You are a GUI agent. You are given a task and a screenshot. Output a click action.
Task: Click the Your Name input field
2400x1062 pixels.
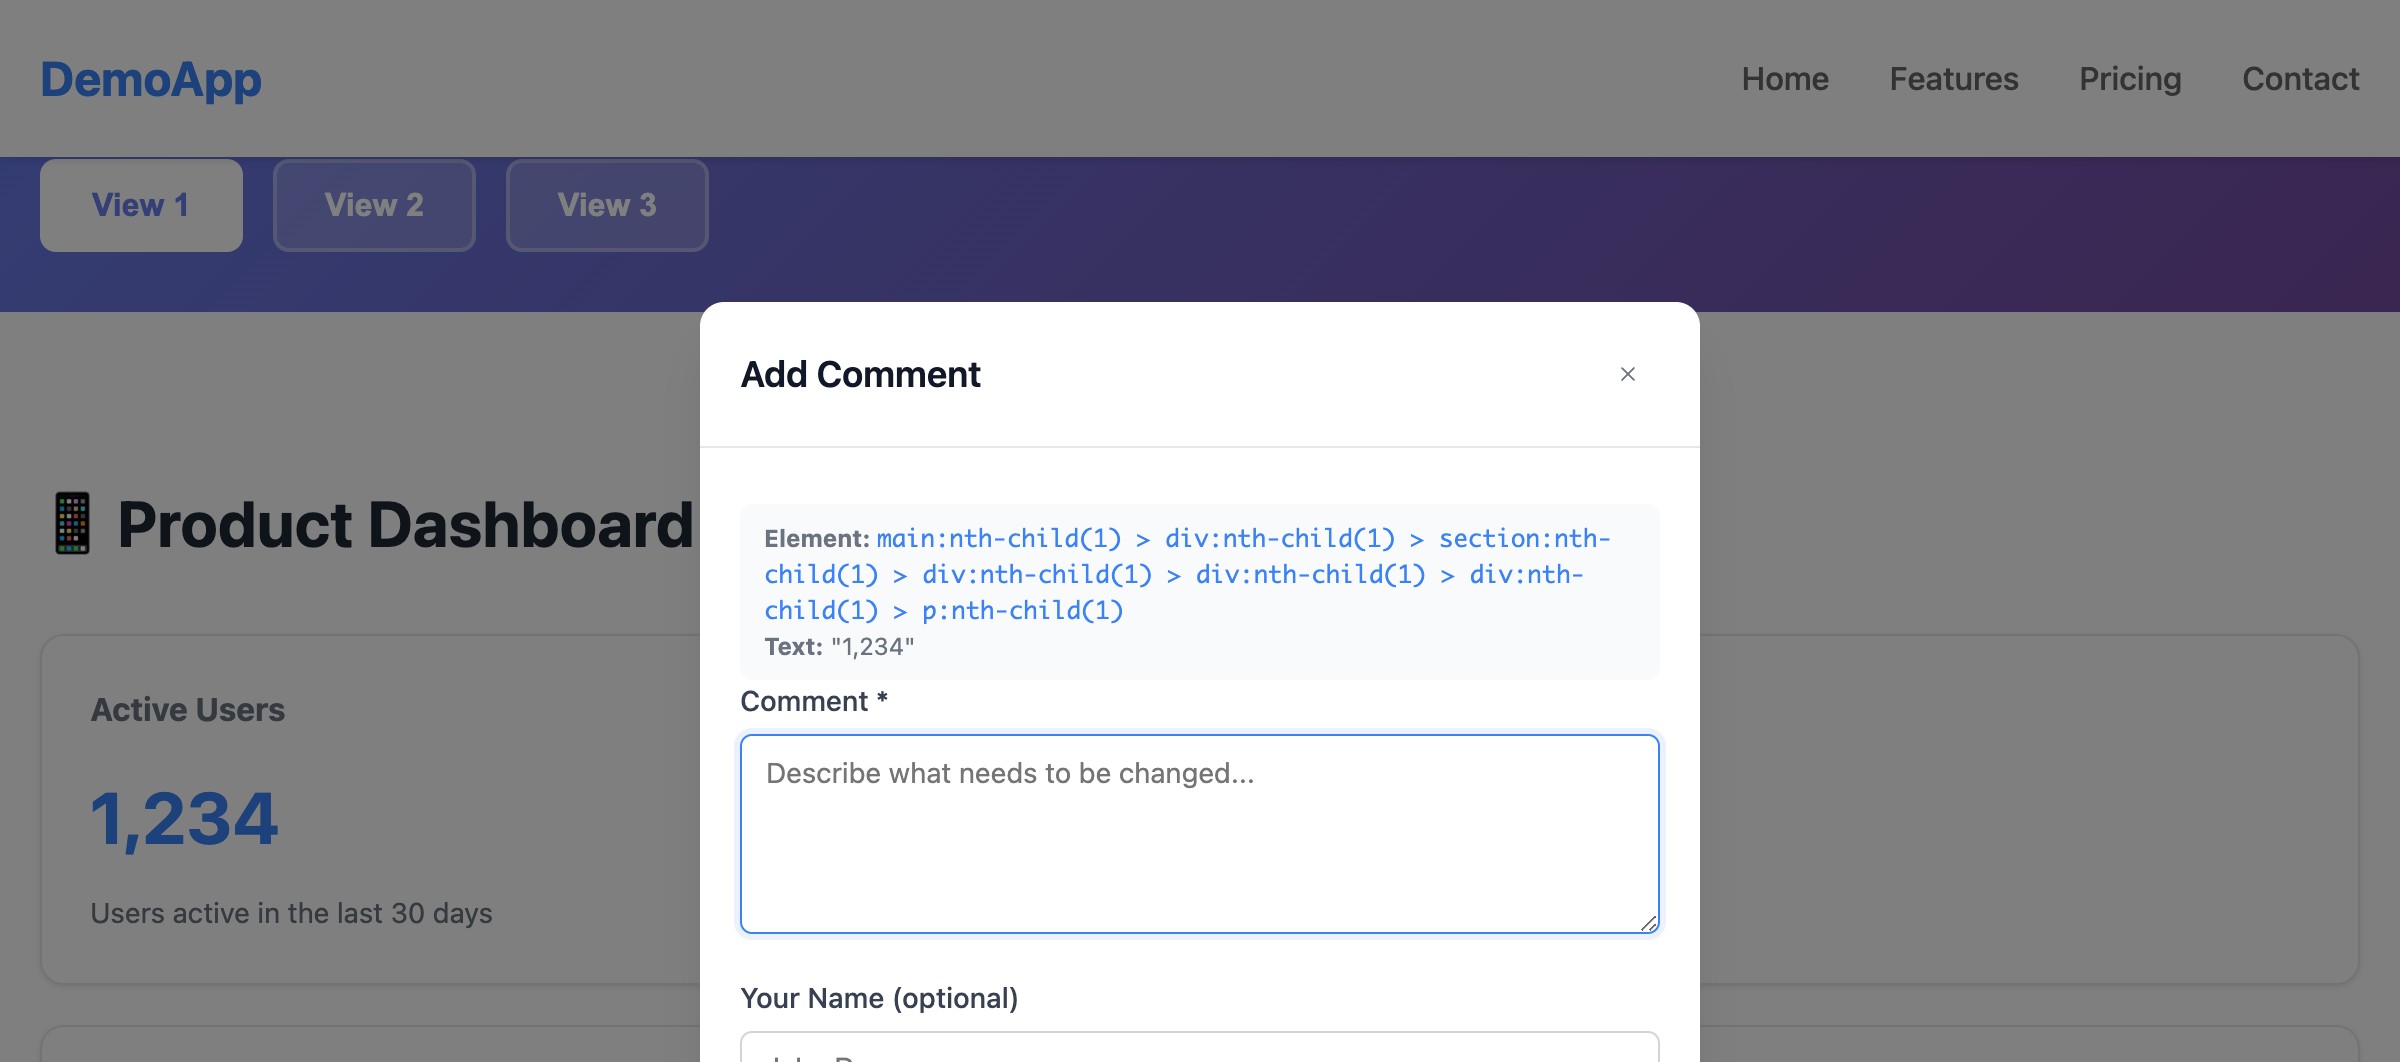pyautogui.click(x=1199, y=1050)
